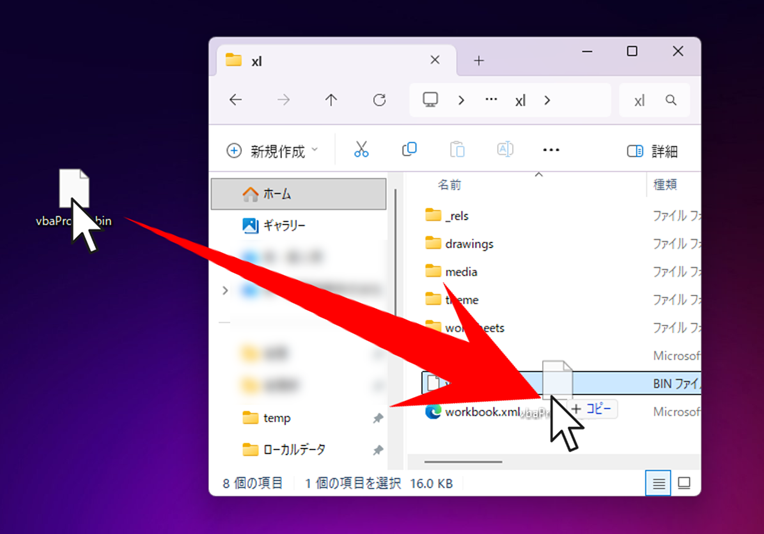Click the Edge icon of workbook.xml
Viewport: 764px width, 534px height.
433,412
